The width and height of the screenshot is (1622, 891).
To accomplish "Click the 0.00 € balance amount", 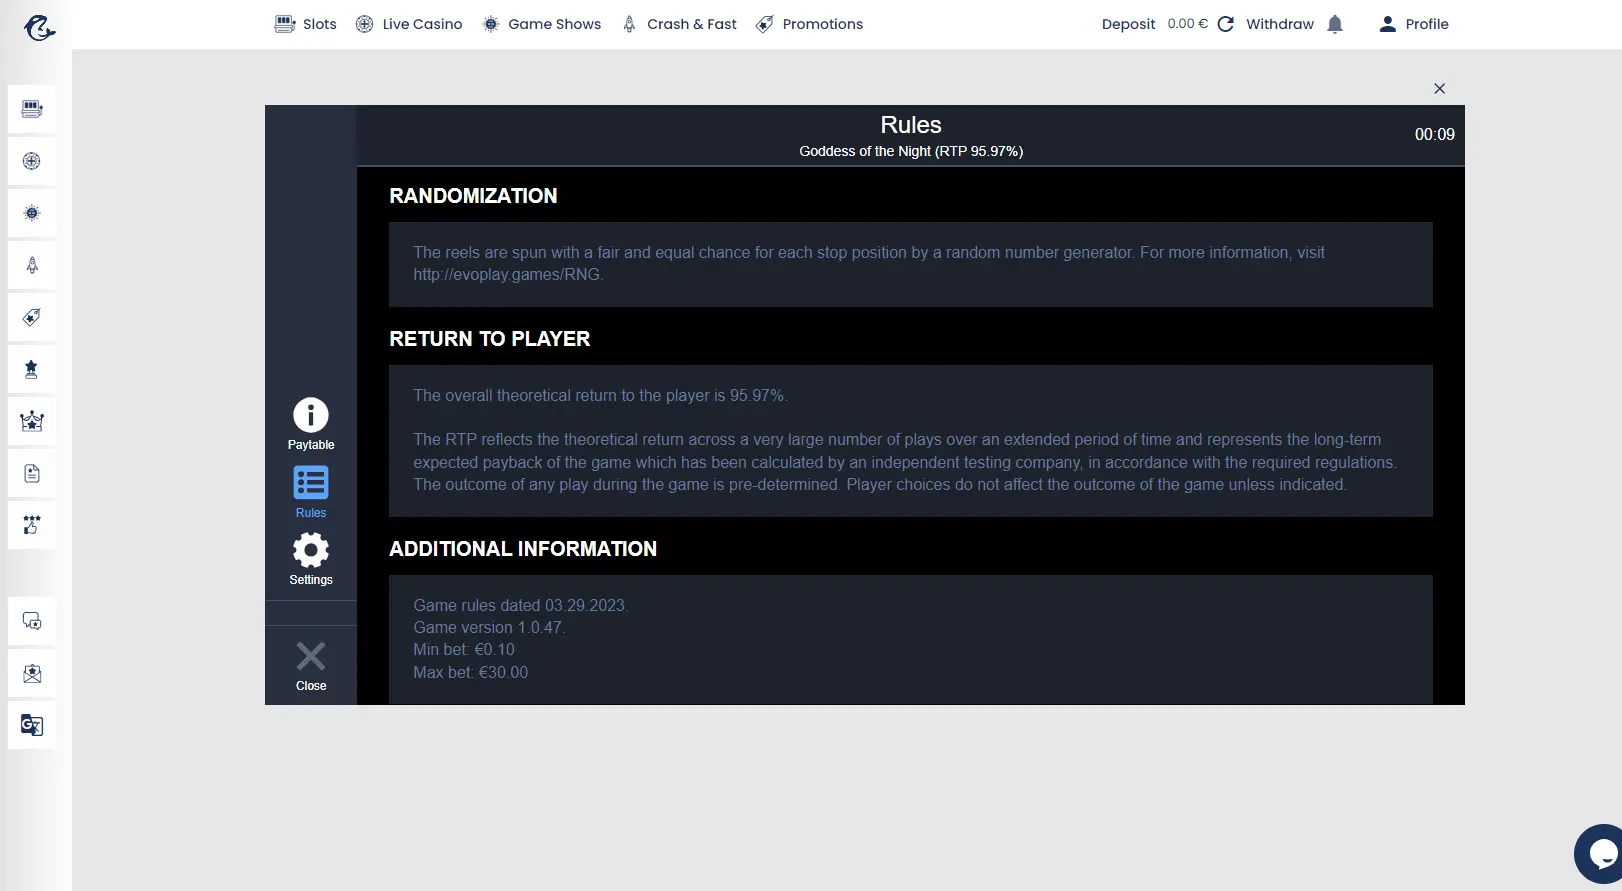I will 1187,24.
